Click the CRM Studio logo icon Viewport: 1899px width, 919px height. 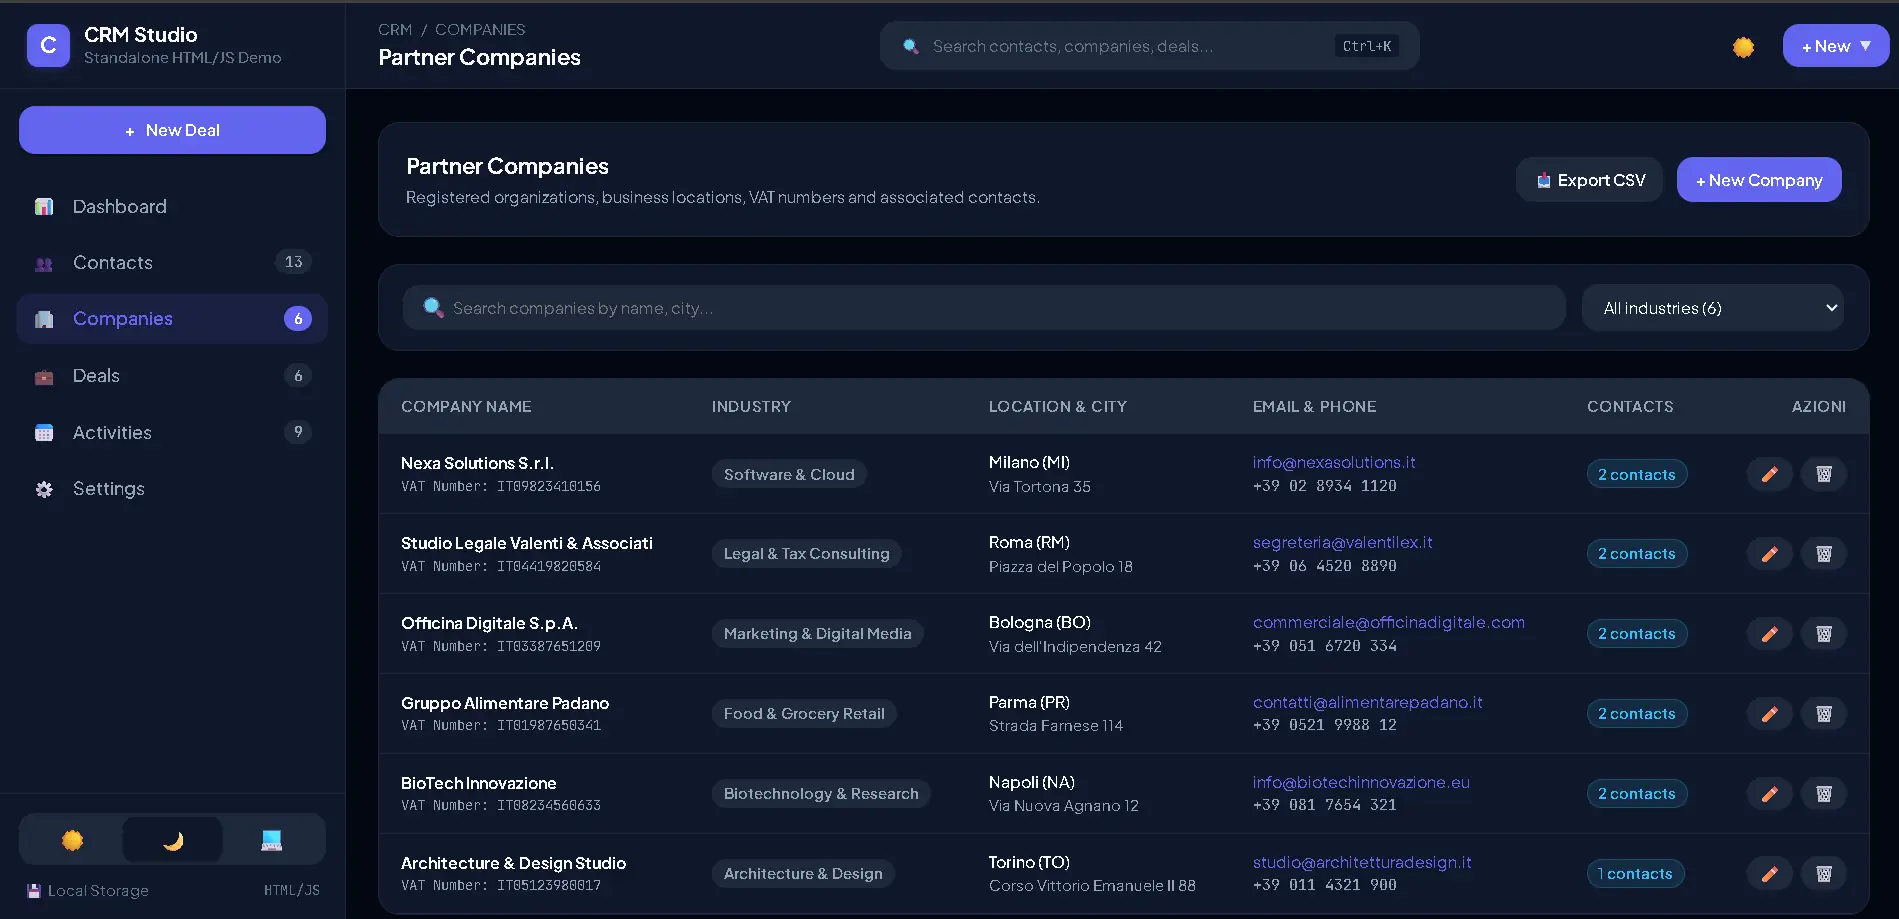(x=48, y=46)
